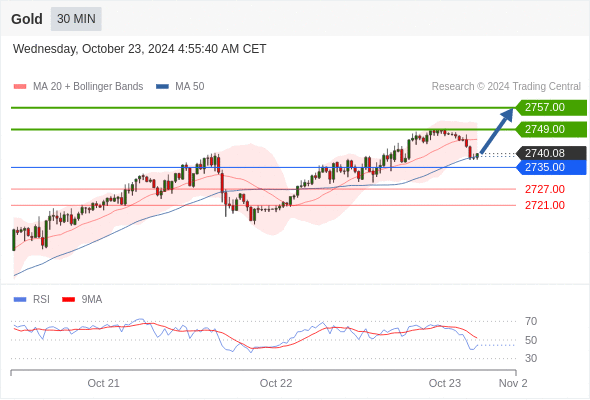Toggle the RSI legend entry
Viewport: 590px width, 400px height.
32,300
